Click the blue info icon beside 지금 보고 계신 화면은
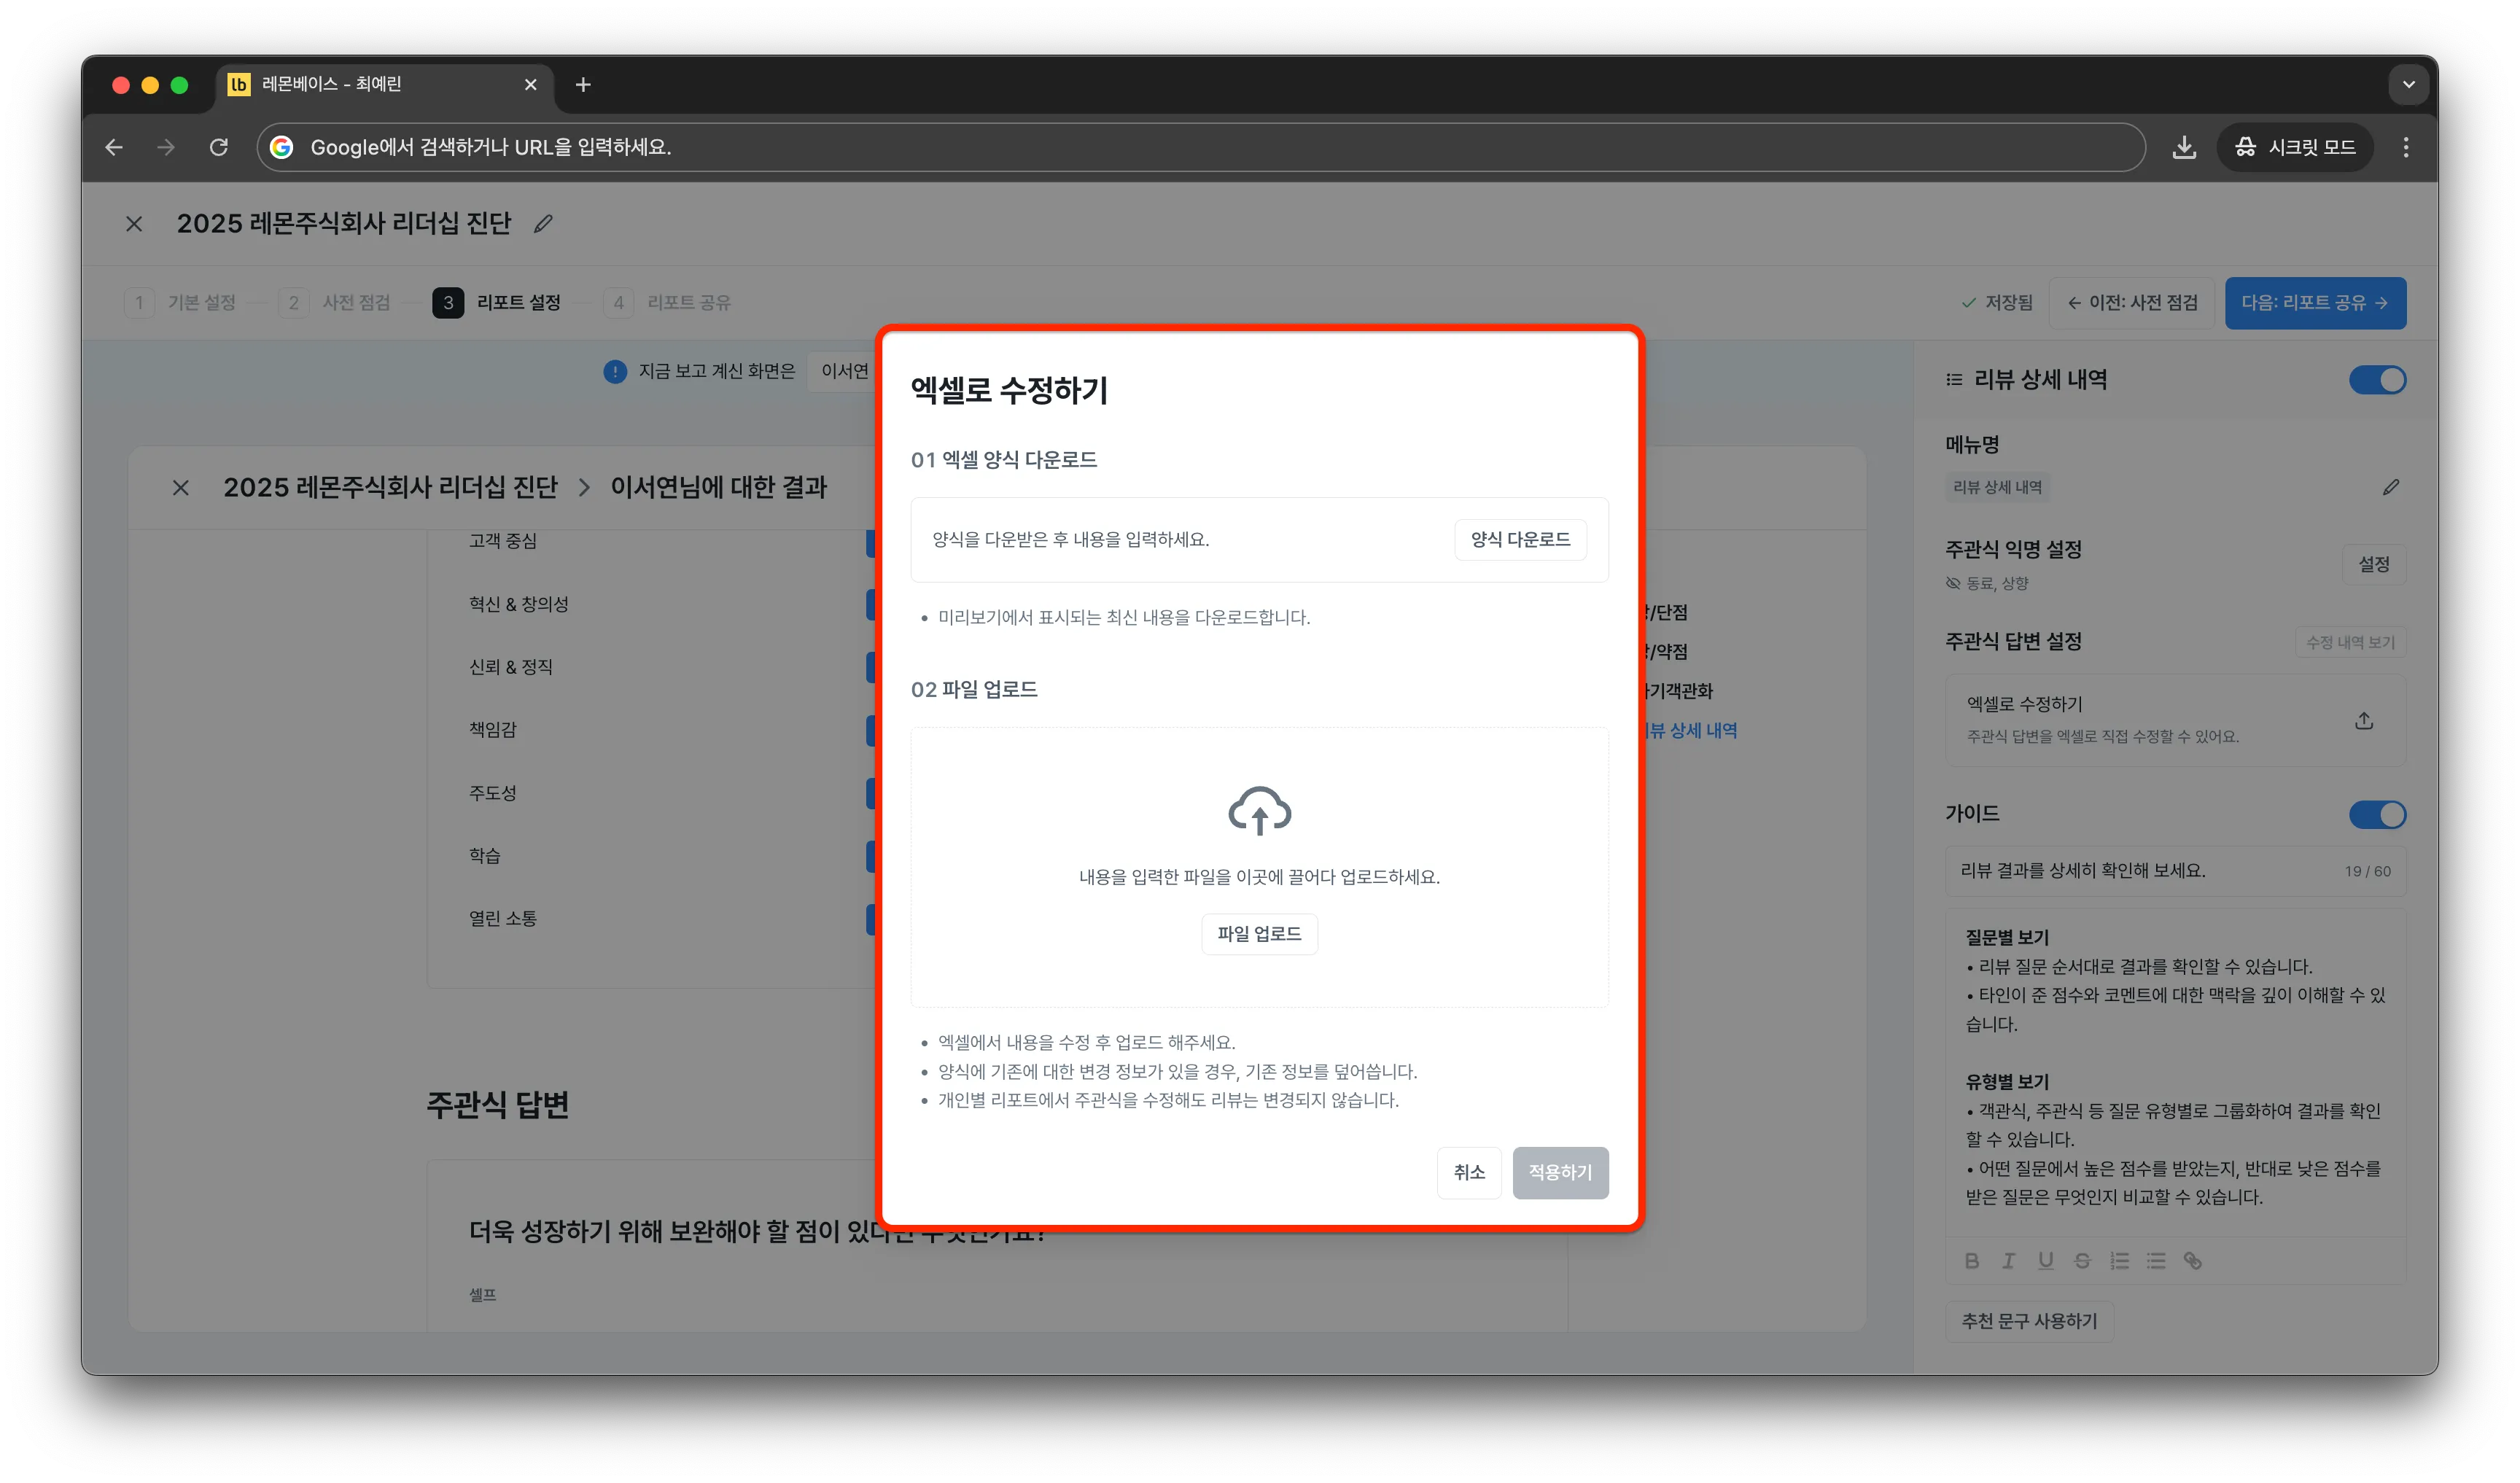Screen dimensions: 2520x1483 [615, 371]
